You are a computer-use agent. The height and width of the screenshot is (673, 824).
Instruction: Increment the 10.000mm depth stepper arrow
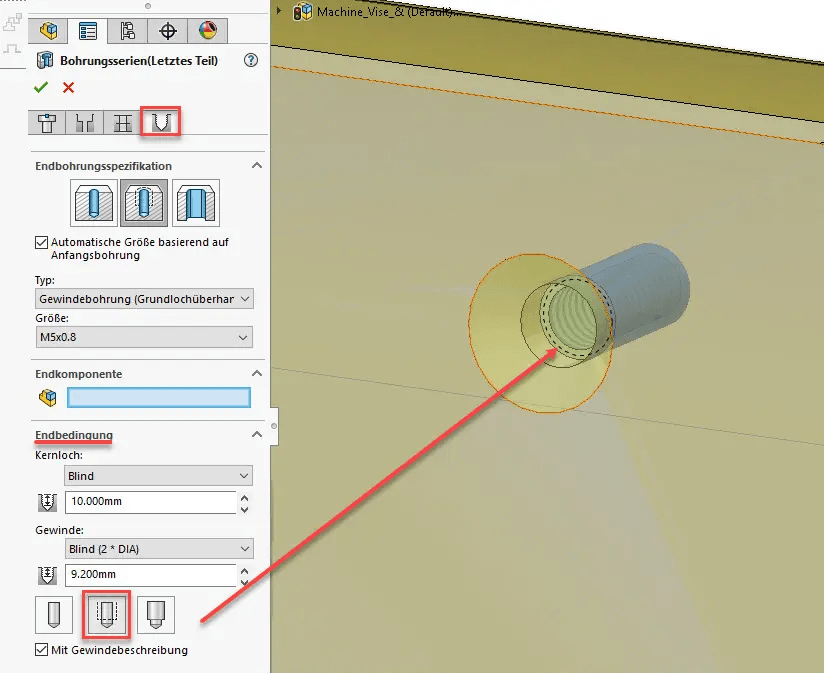[x=242, y=497]
